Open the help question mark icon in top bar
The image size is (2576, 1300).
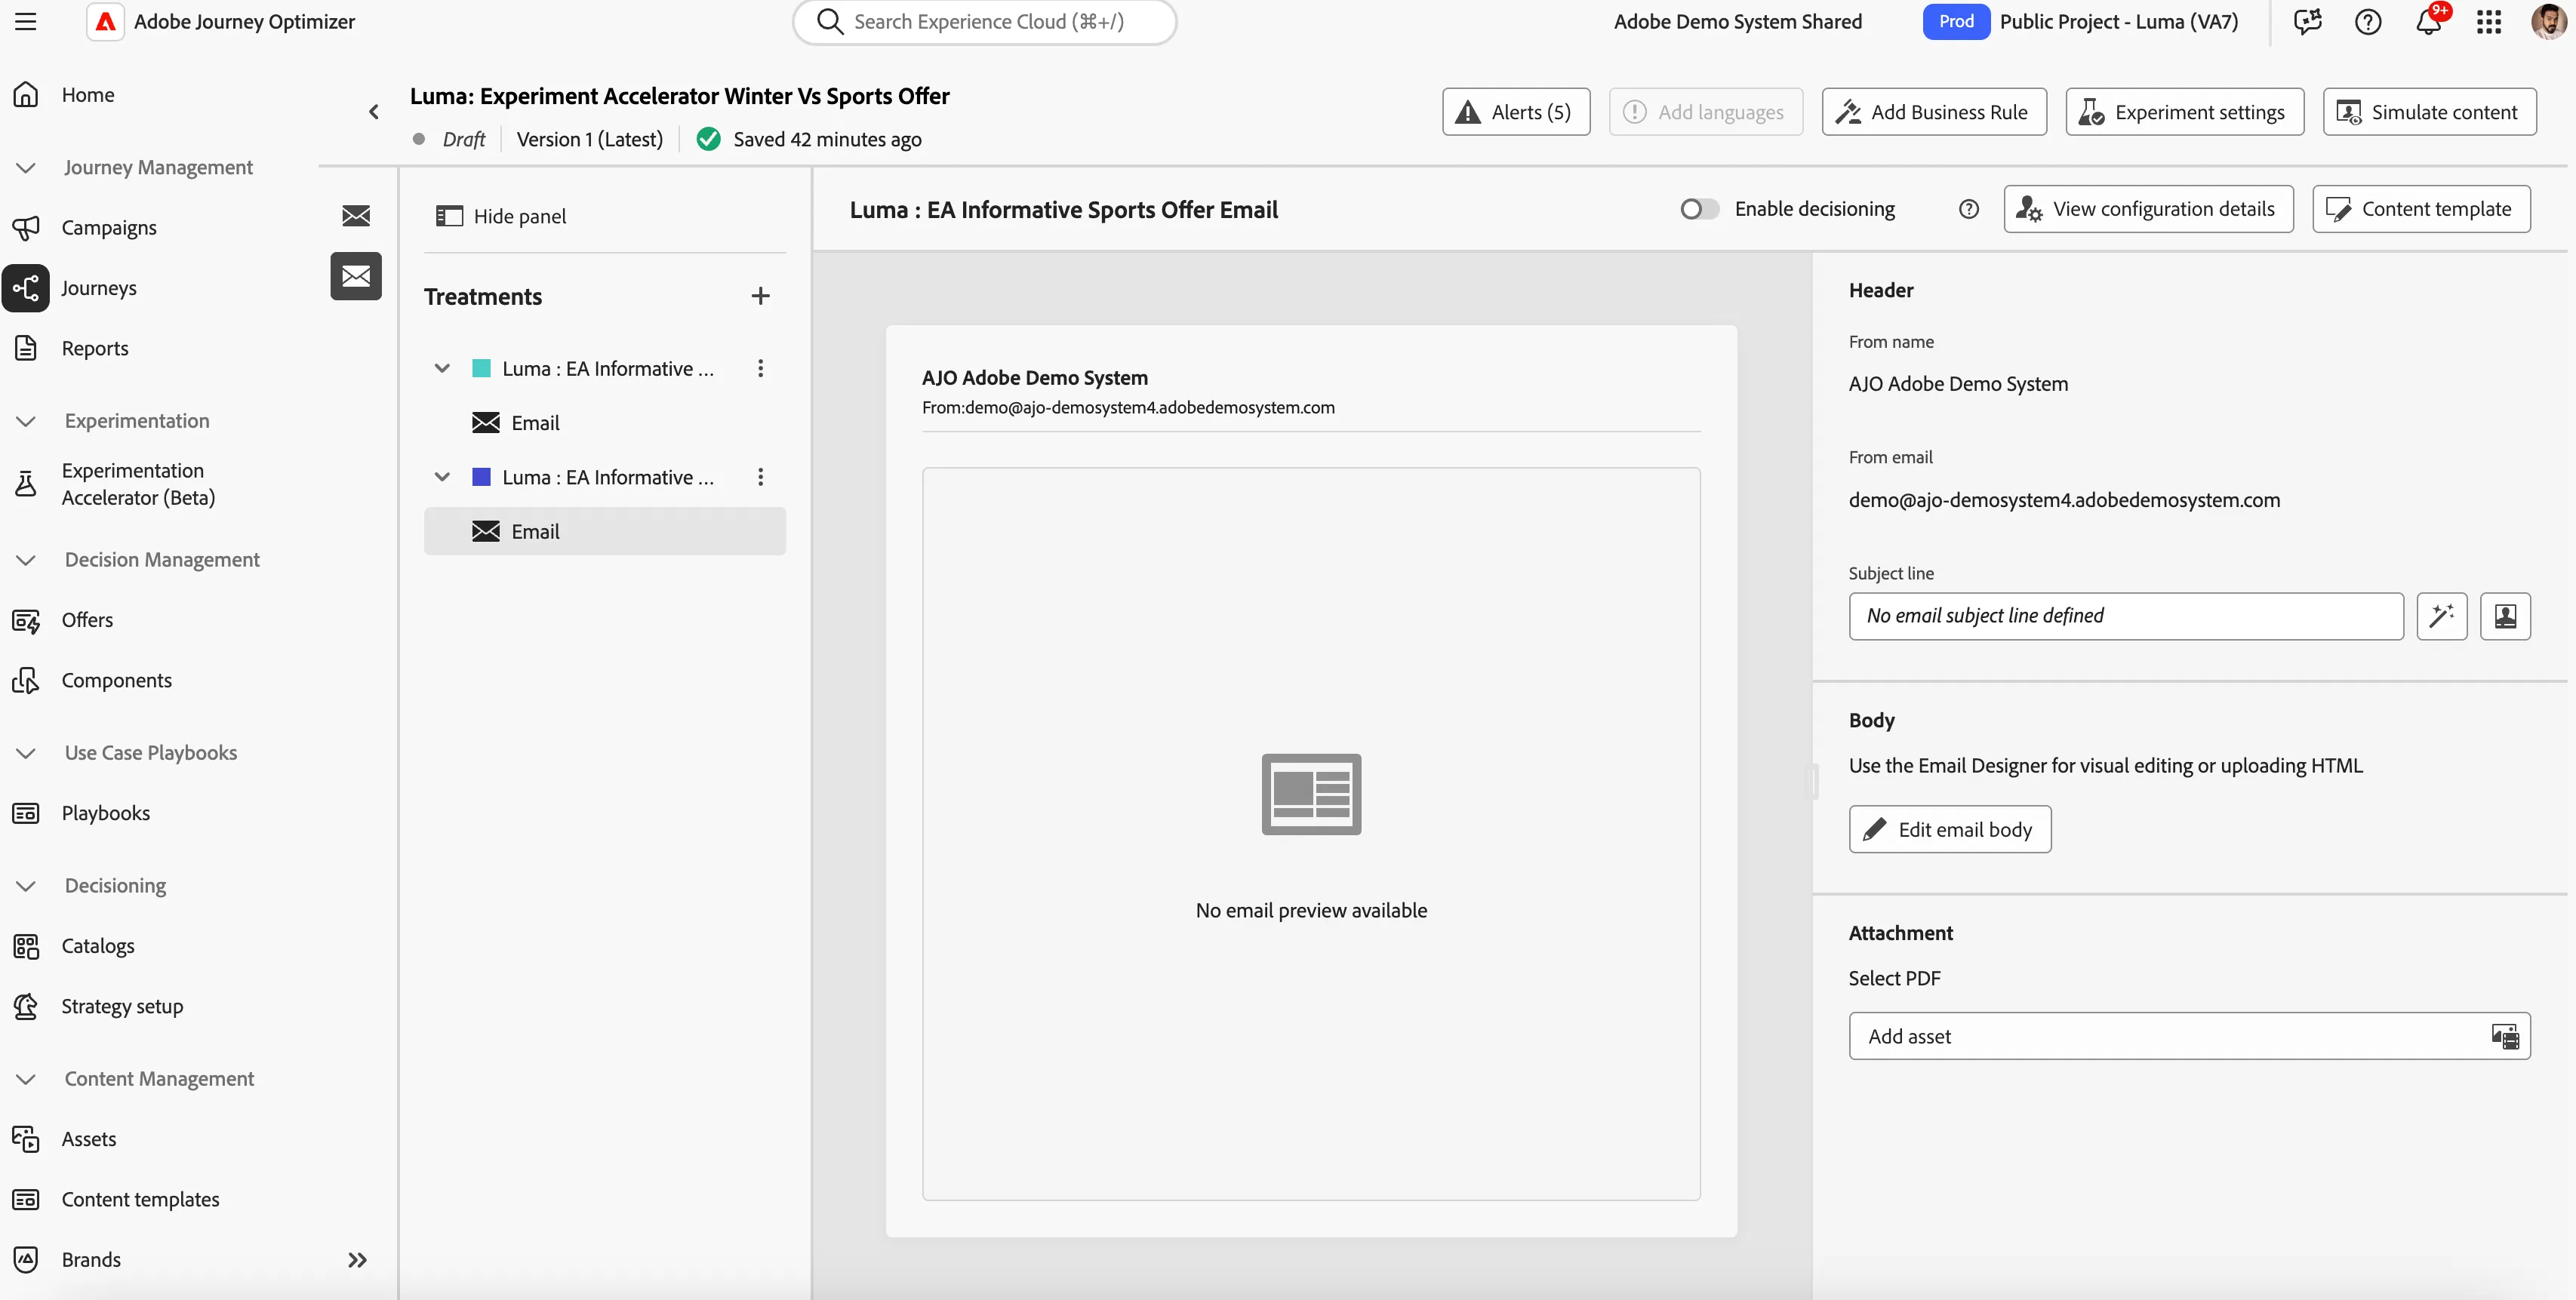pyautogui.click(x=2368, y=21)
